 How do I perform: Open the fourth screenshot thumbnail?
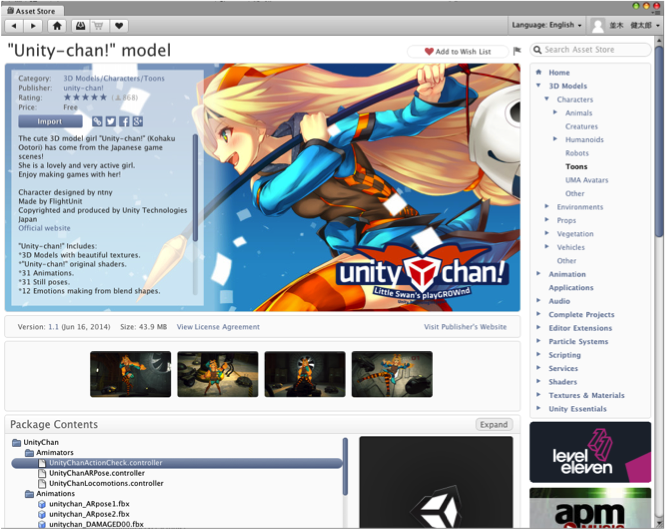point(392,374)
